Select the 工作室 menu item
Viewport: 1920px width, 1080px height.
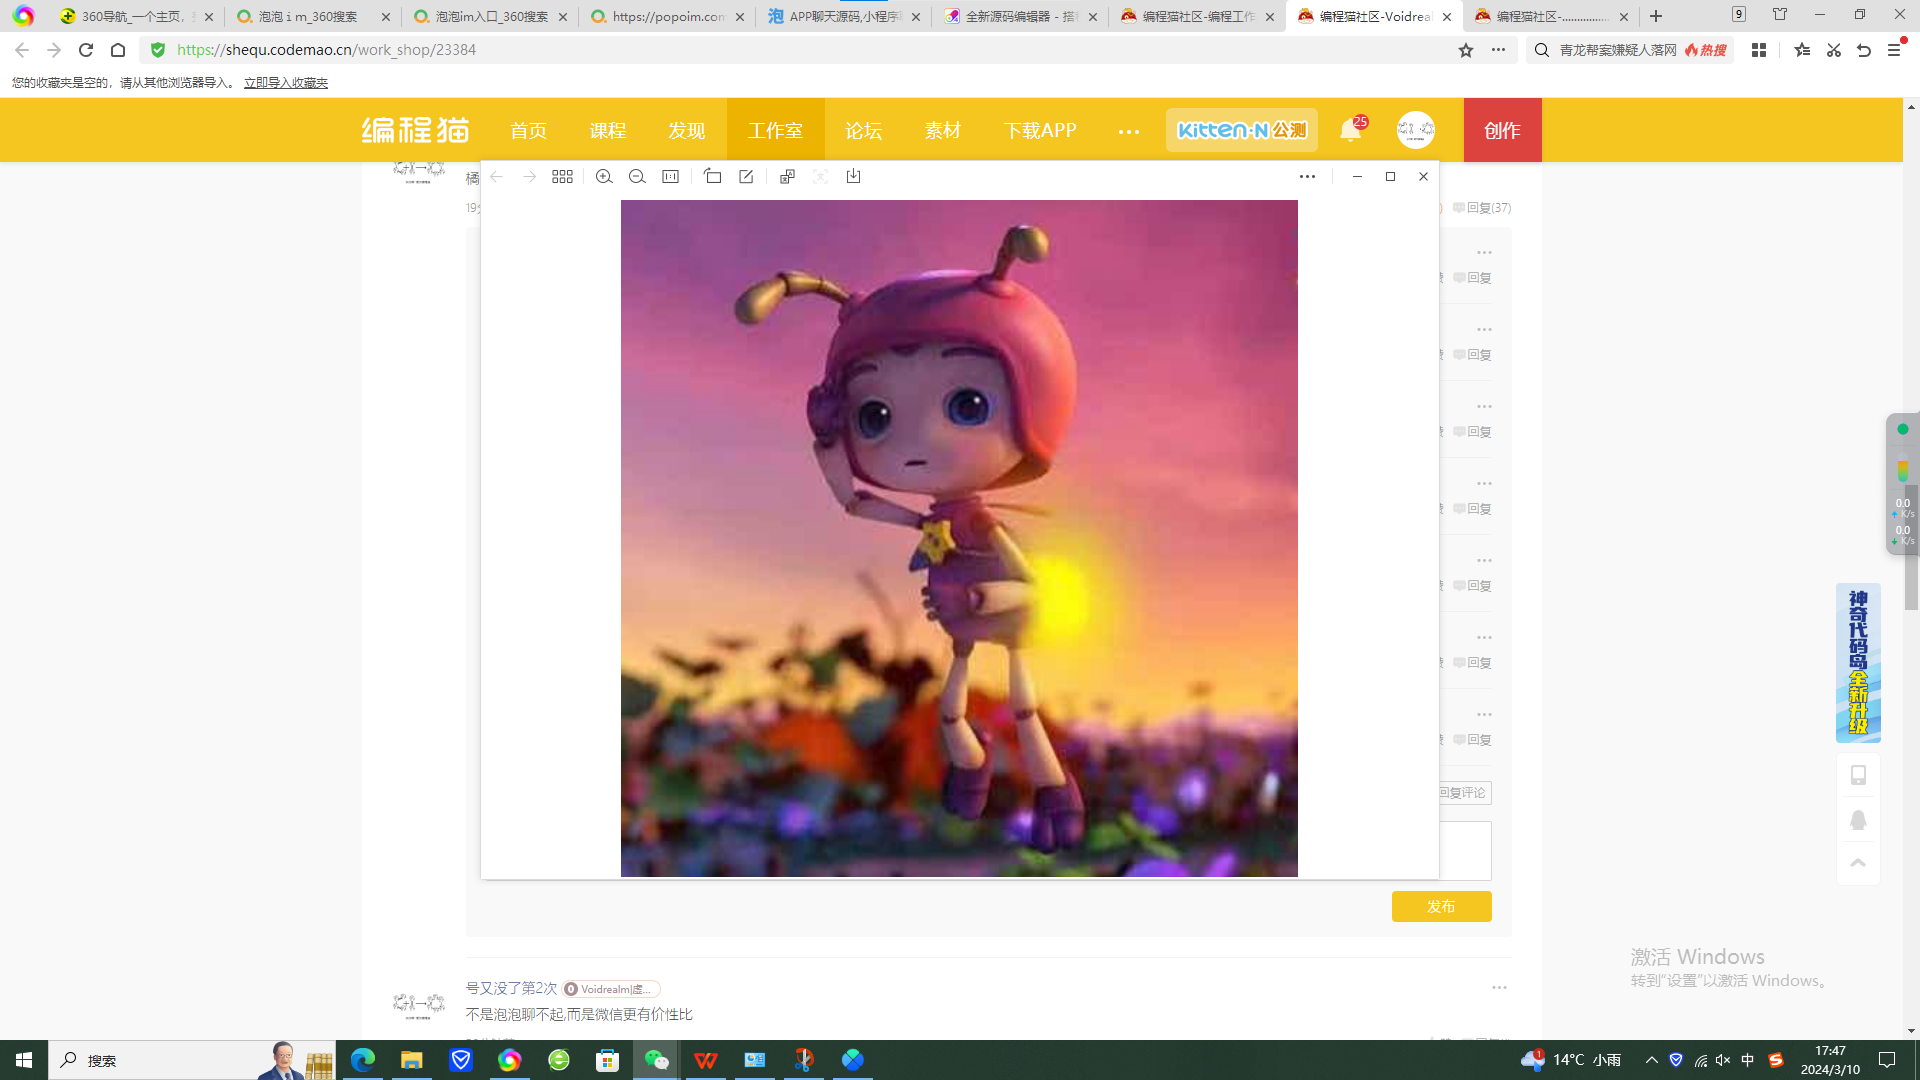coord(775,131)
